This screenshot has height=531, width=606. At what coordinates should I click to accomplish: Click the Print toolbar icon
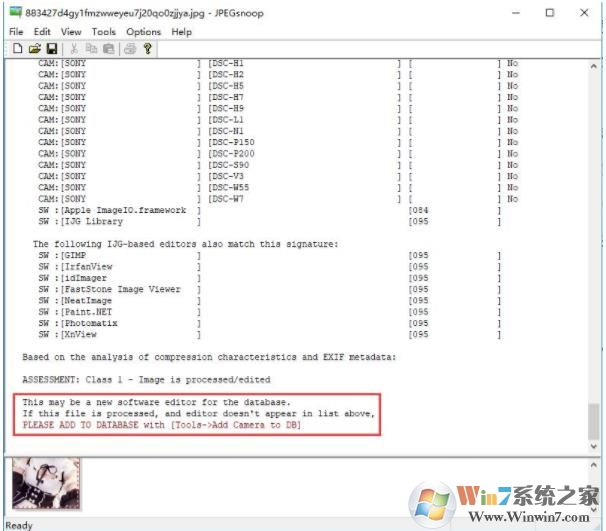point(130,49)
